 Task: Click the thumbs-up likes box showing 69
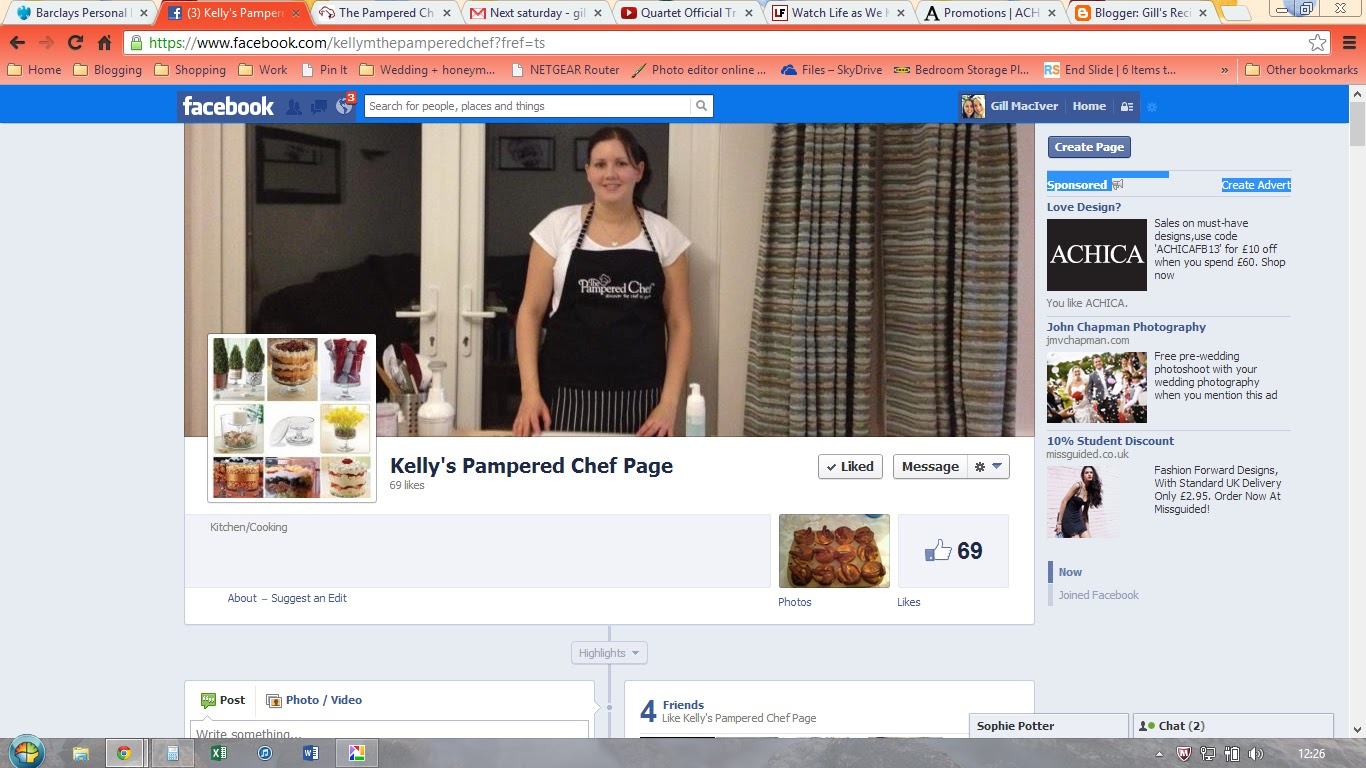(x=953, y=551)
